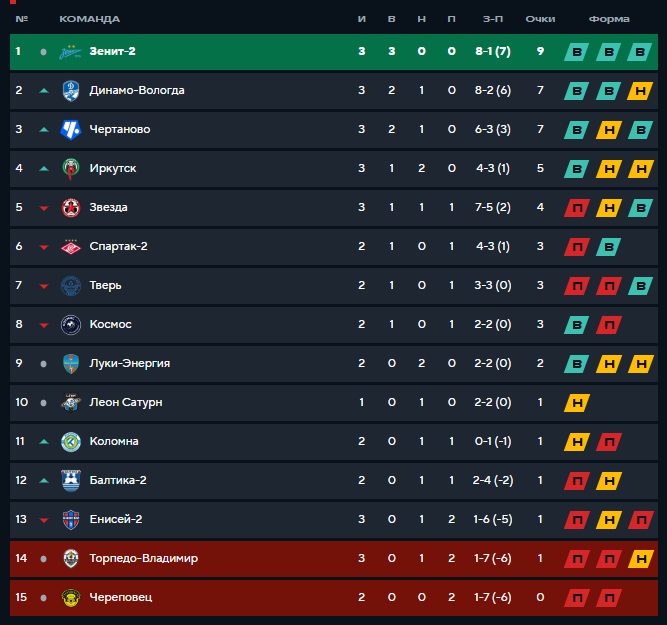The image size is (667, 625).
Task: Click Zvezda's red П form badge
Action: tap(577, 208)
